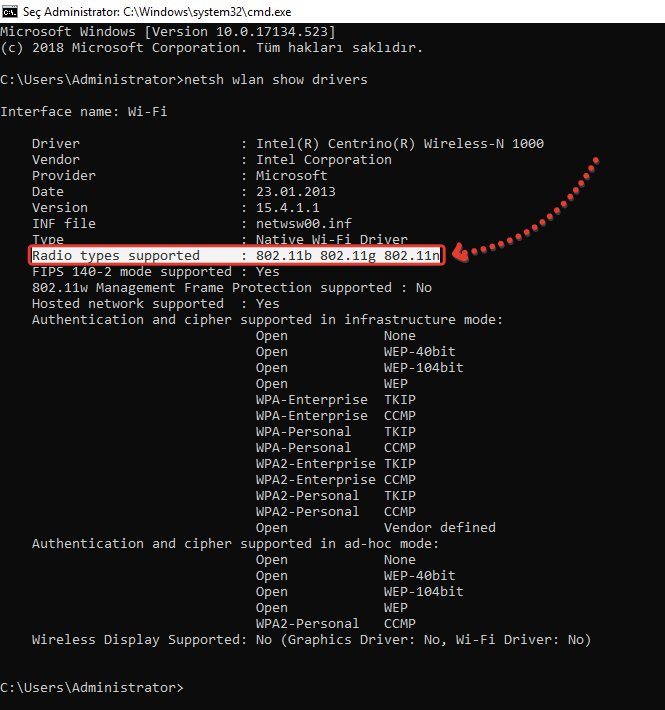Click the 802.11w Management Frame Protection line
The height and width of the screenshot is (710, 665).
pos(231,288)
